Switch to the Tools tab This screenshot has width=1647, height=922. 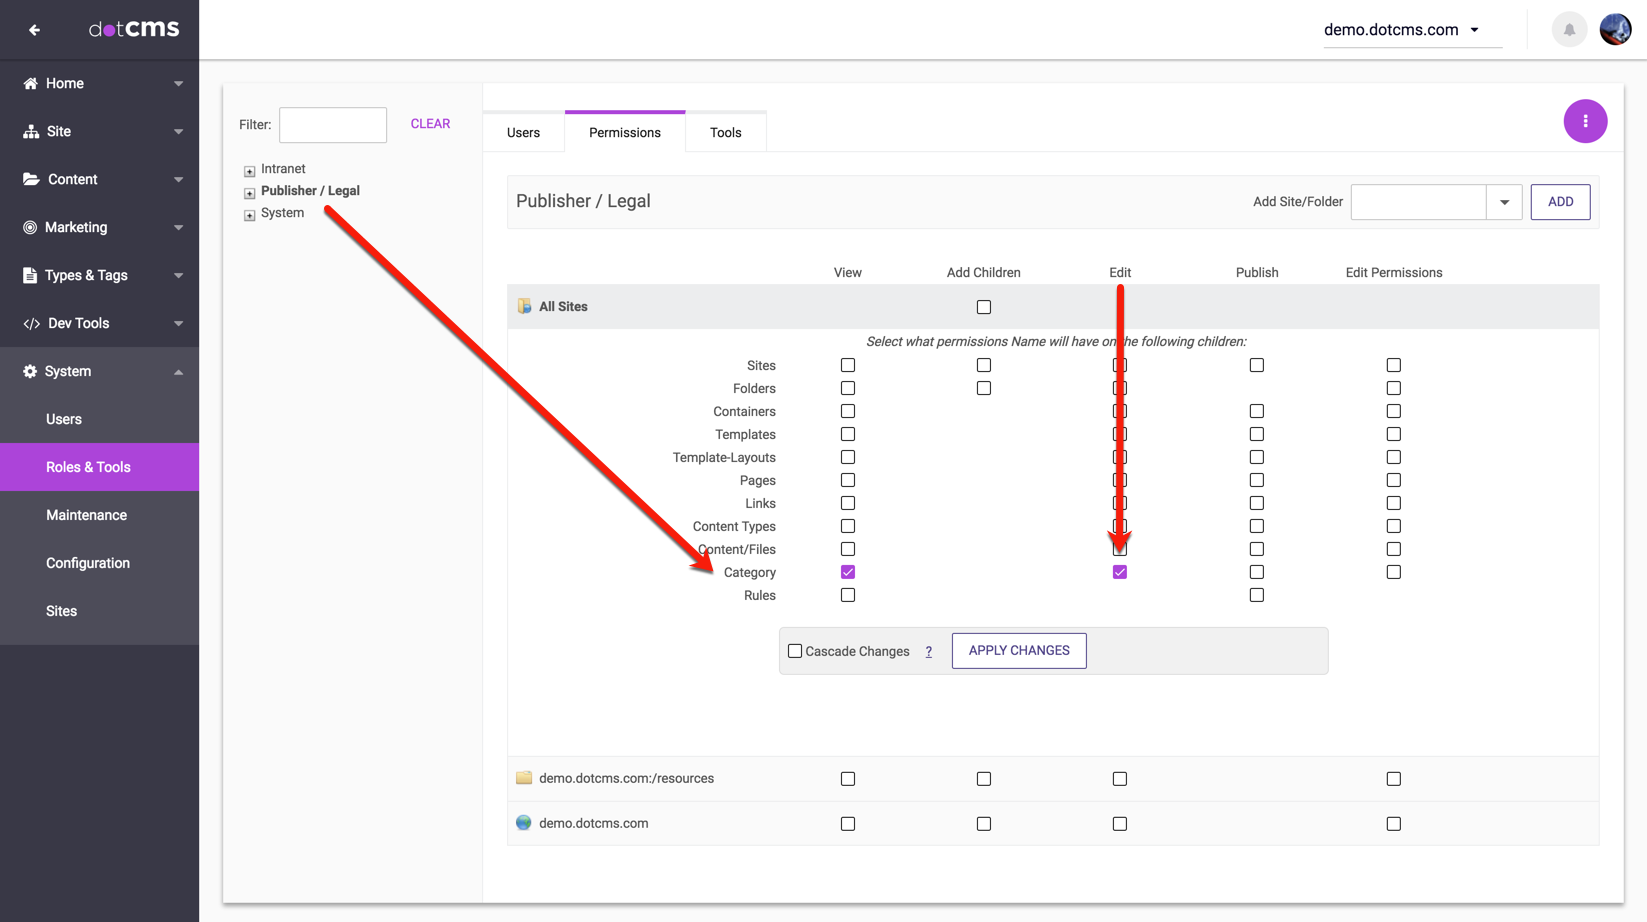coord(725,133)
